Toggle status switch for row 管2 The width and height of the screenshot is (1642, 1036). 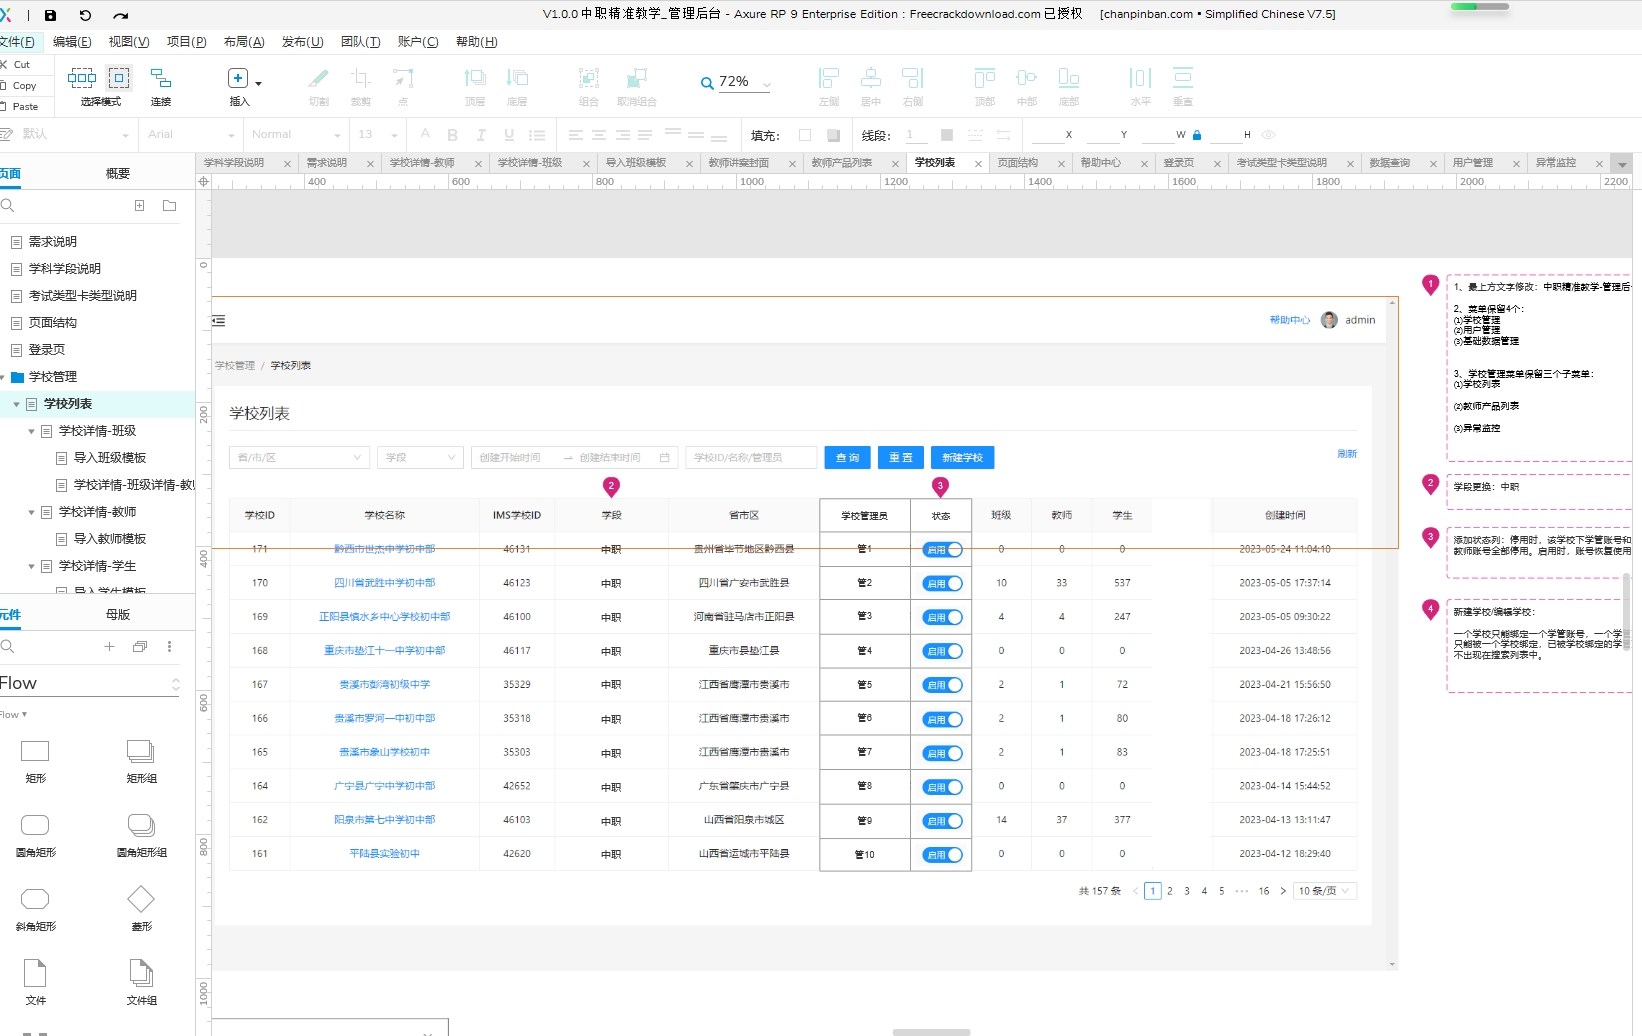942,583
